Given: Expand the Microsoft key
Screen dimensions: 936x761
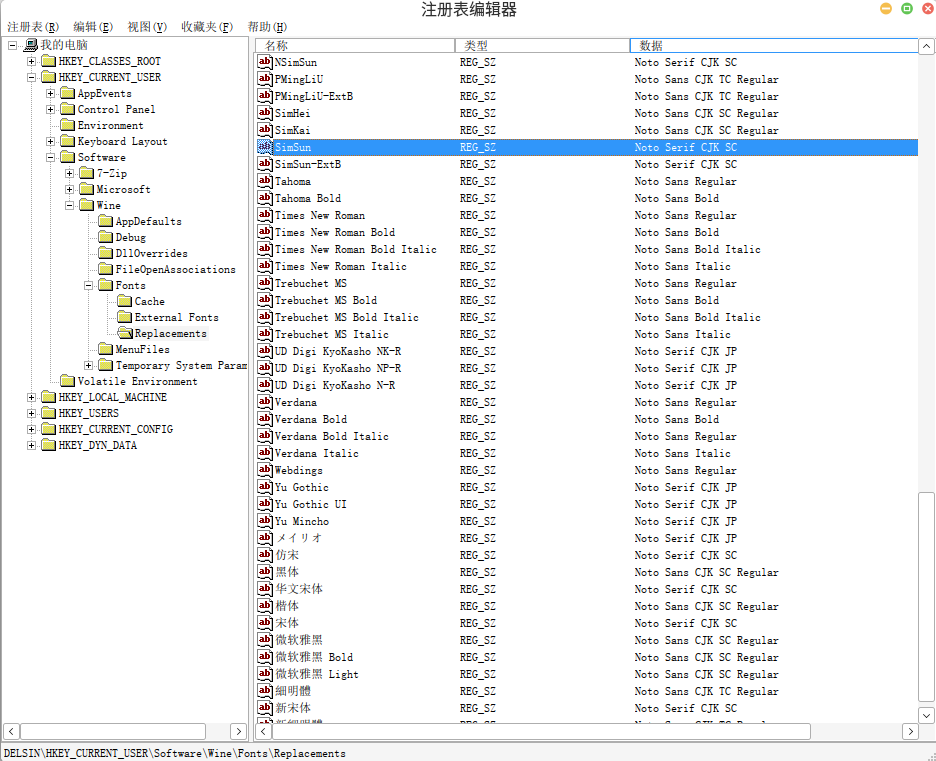Looking at the screenshot, I should (69, 190).
